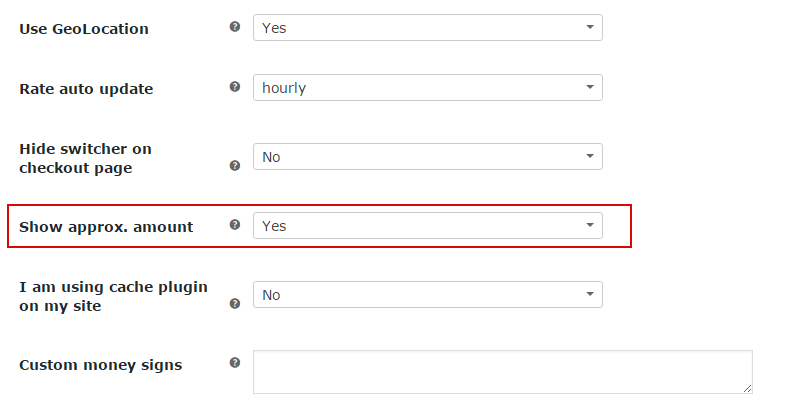Expand the cache plugin on my site dropdown
799x407 pixels.
428,294
